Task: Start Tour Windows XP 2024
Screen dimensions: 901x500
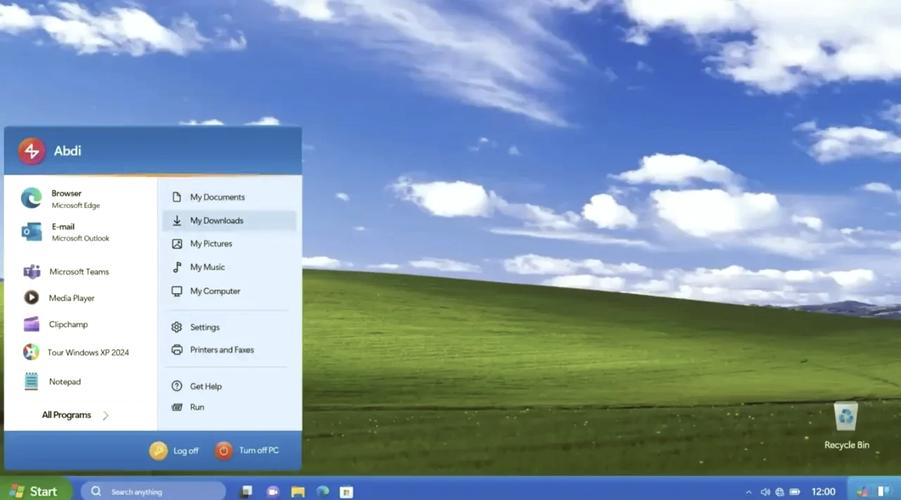Action: tap(76, 352)
